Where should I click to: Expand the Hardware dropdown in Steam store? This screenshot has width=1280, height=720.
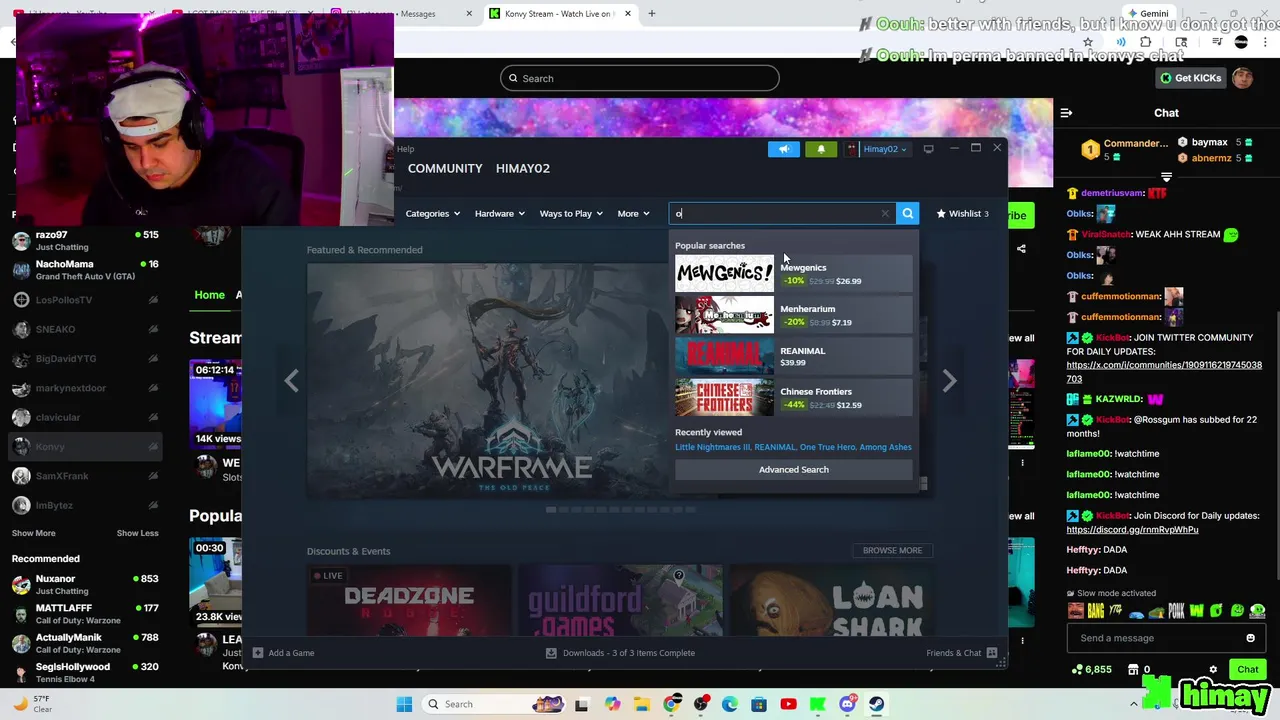[x=499, y=213]
